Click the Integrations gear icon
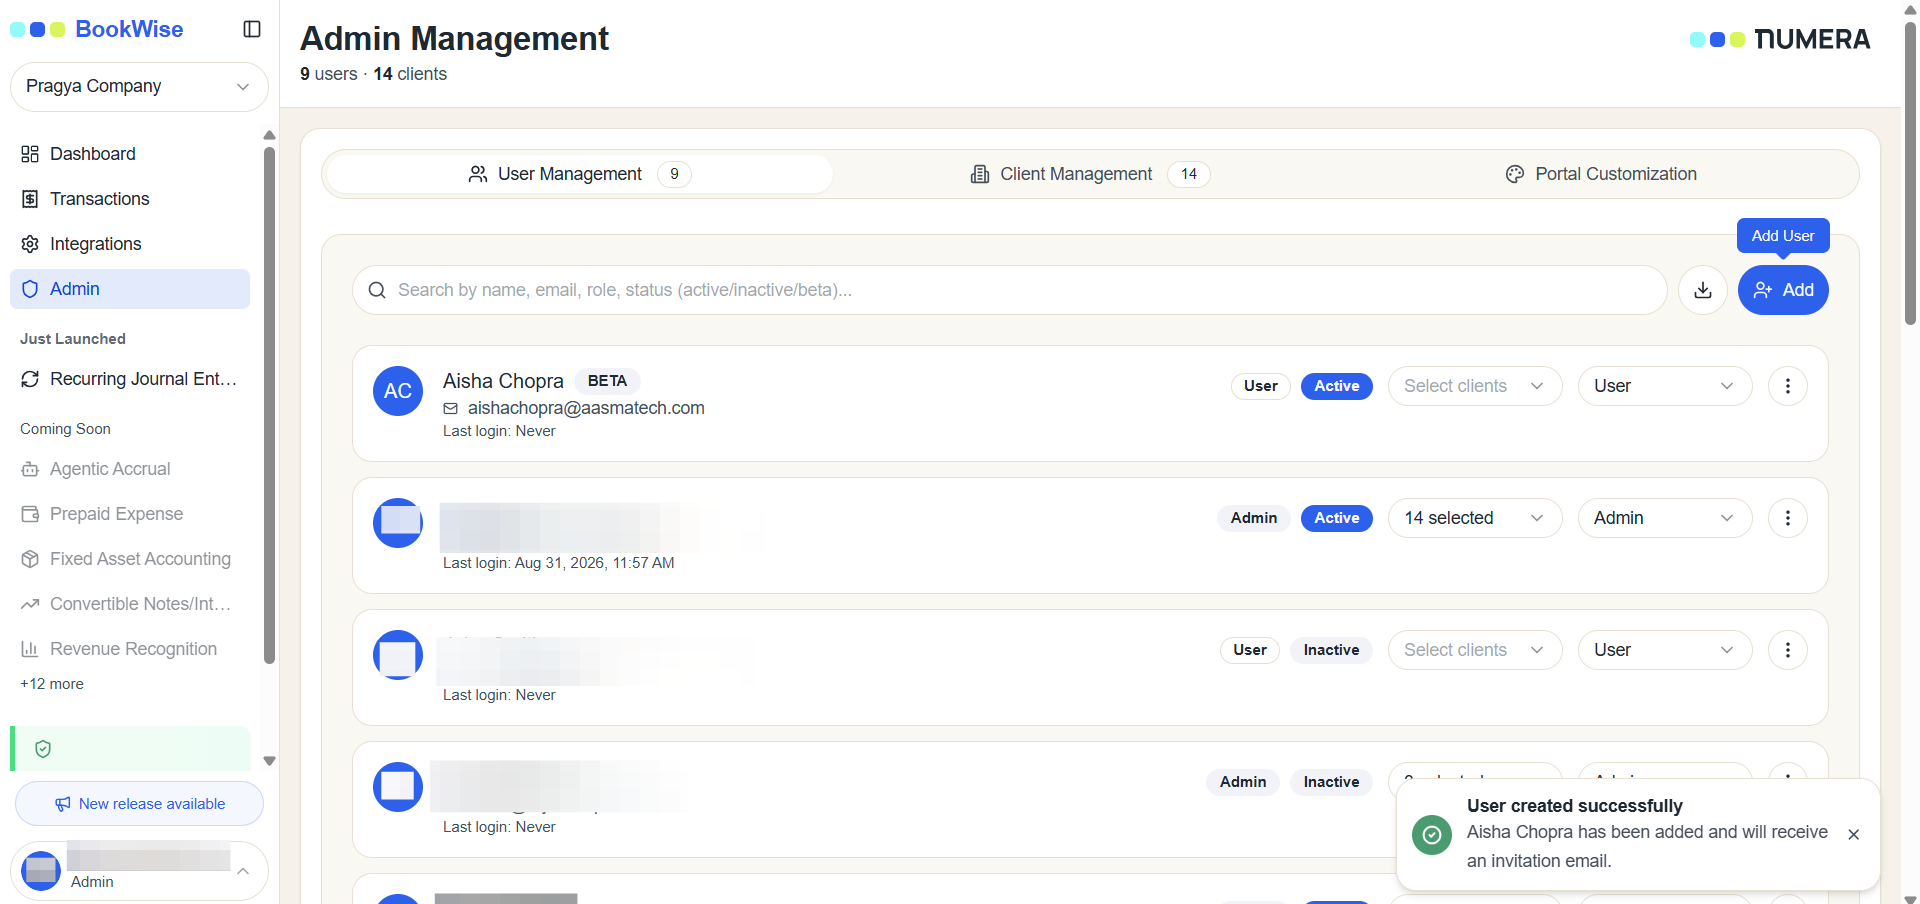 point(30,244)
